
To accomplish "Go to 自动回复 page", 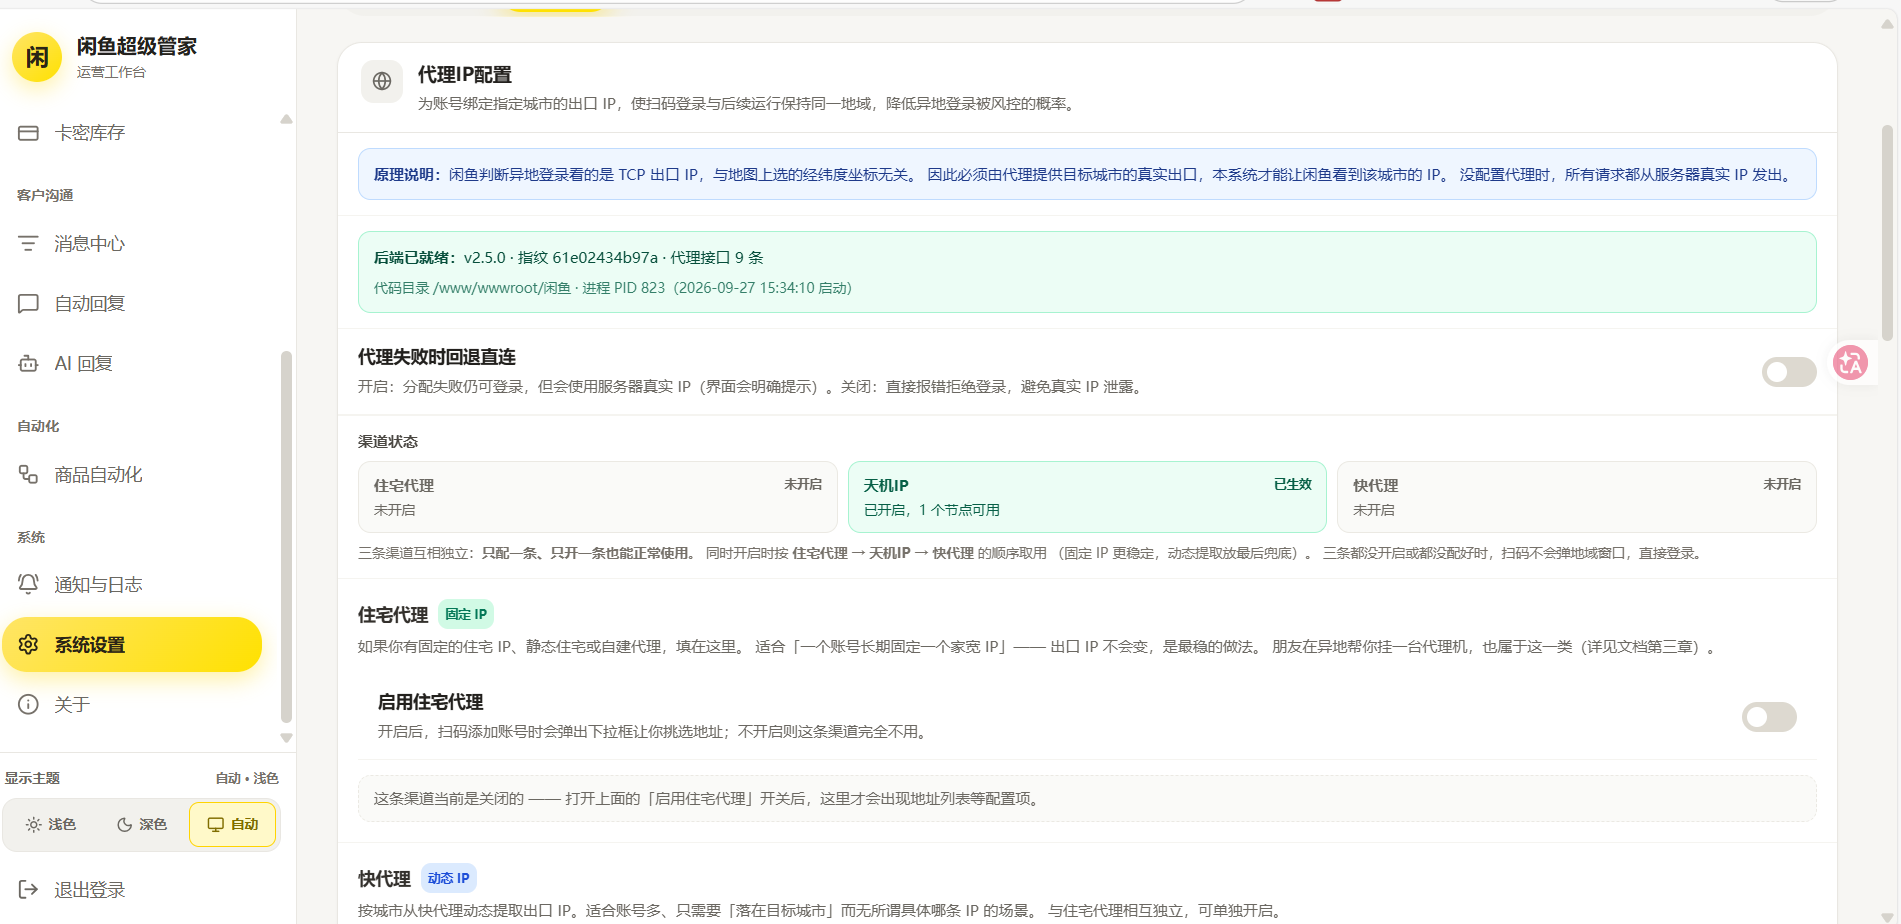I will pyautogui.click(x=132, y=304).
